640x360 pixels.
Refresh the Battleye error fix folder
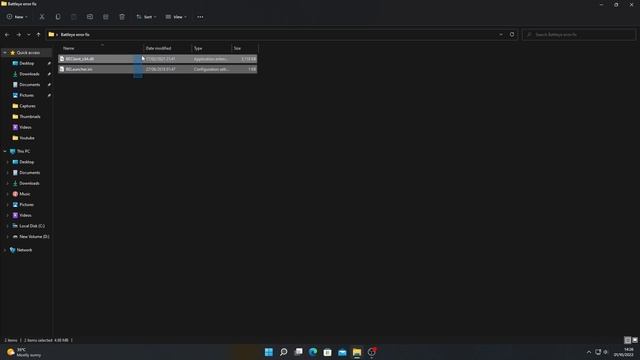click(512, 35)
